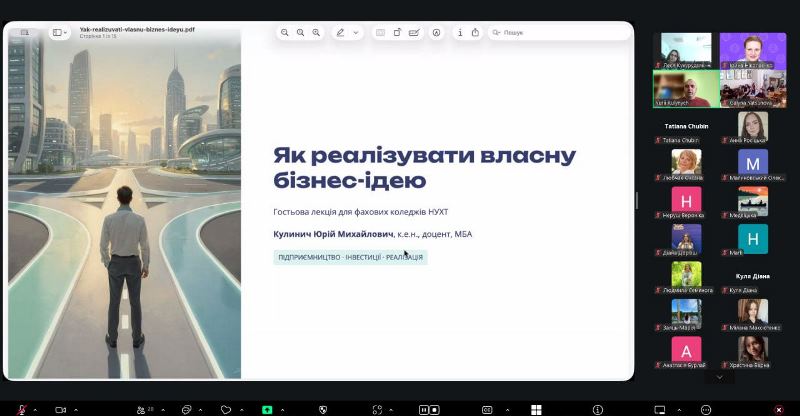This screenshot has height=416, width=800.
Task: Rotate the PDF page icon
Action: click(398, 33)
